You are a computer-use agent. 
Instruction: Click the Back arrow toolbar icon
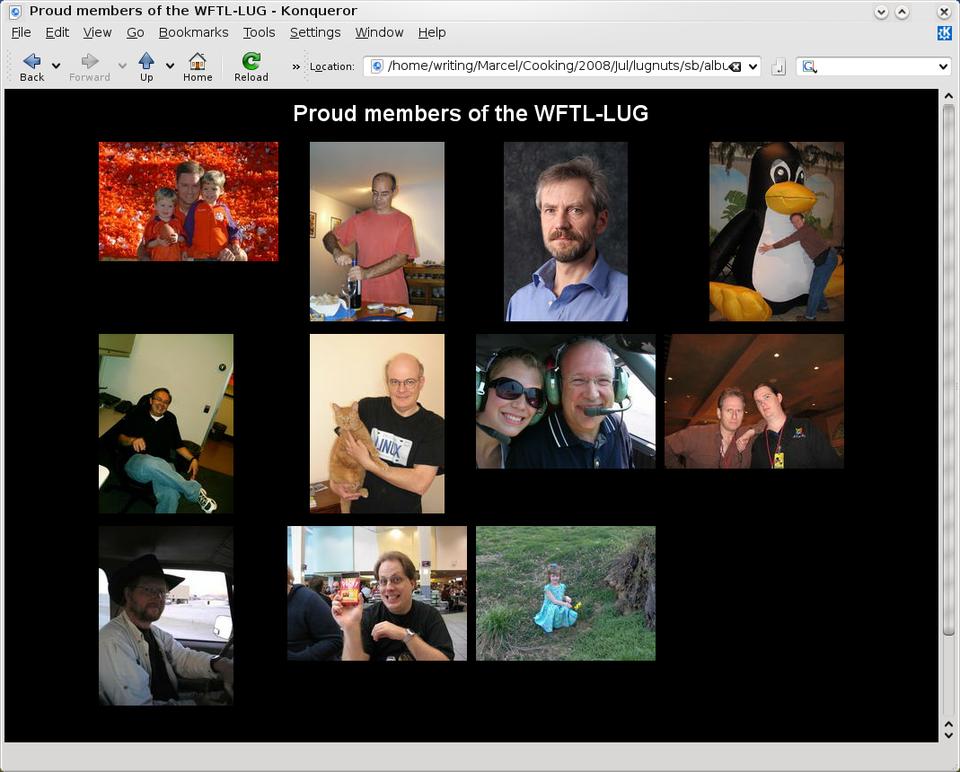(32, 62)
